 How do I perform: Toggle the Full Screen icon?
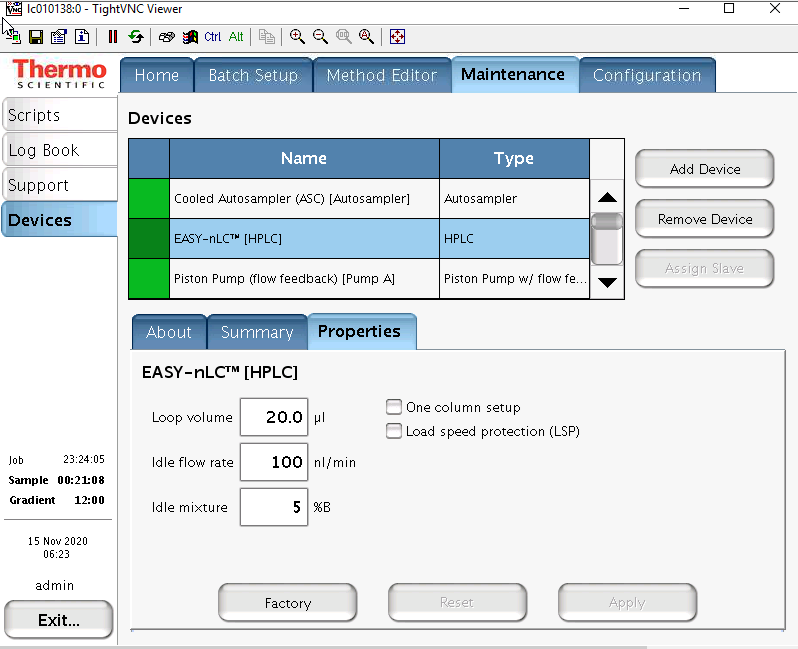pos(397,37)
